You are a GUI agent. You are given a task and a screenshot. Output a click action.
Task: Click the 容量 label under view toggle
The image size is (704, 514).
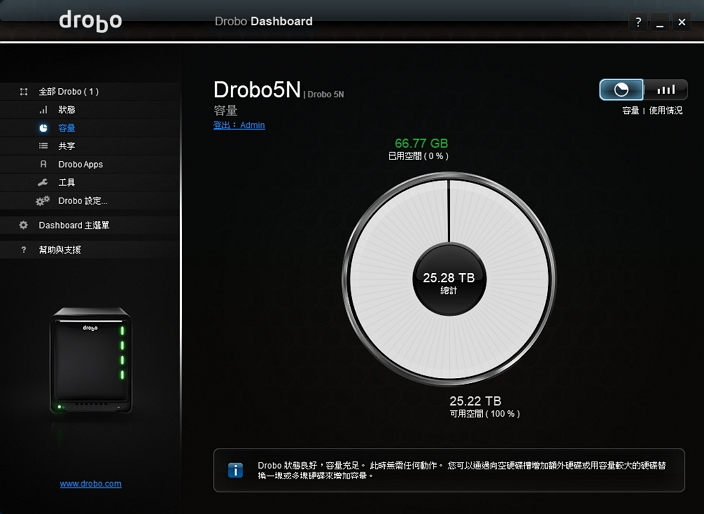point(630,110)
